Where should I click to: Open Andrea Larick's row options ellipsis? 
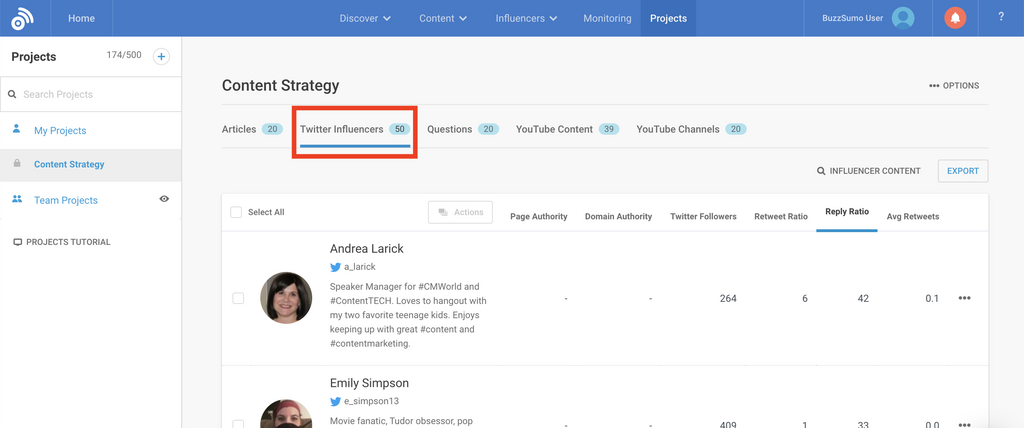pos(964,298)
